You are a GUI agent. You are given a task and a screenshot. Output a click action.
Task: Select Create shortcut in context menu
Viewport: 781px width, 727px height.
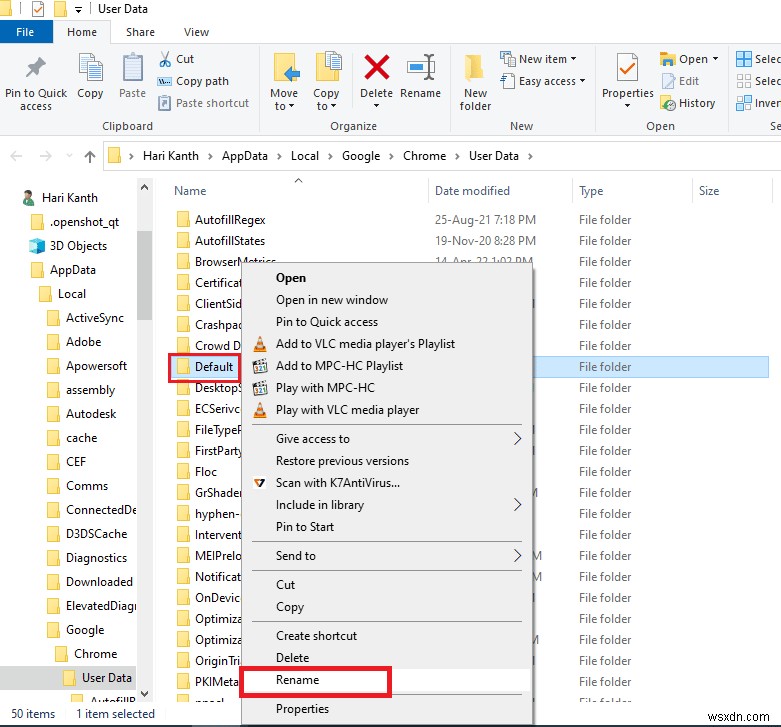click(316, 636)
